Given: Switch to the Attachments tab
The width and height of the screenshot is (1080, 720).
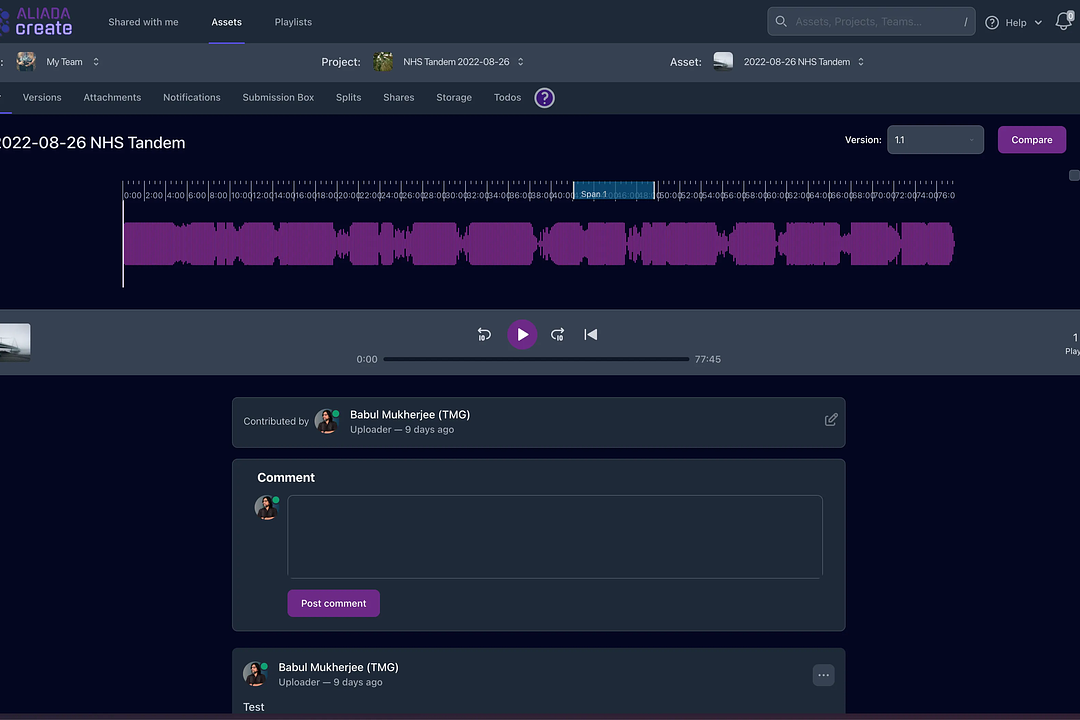Looking at the screenshot, I should 112,98.
